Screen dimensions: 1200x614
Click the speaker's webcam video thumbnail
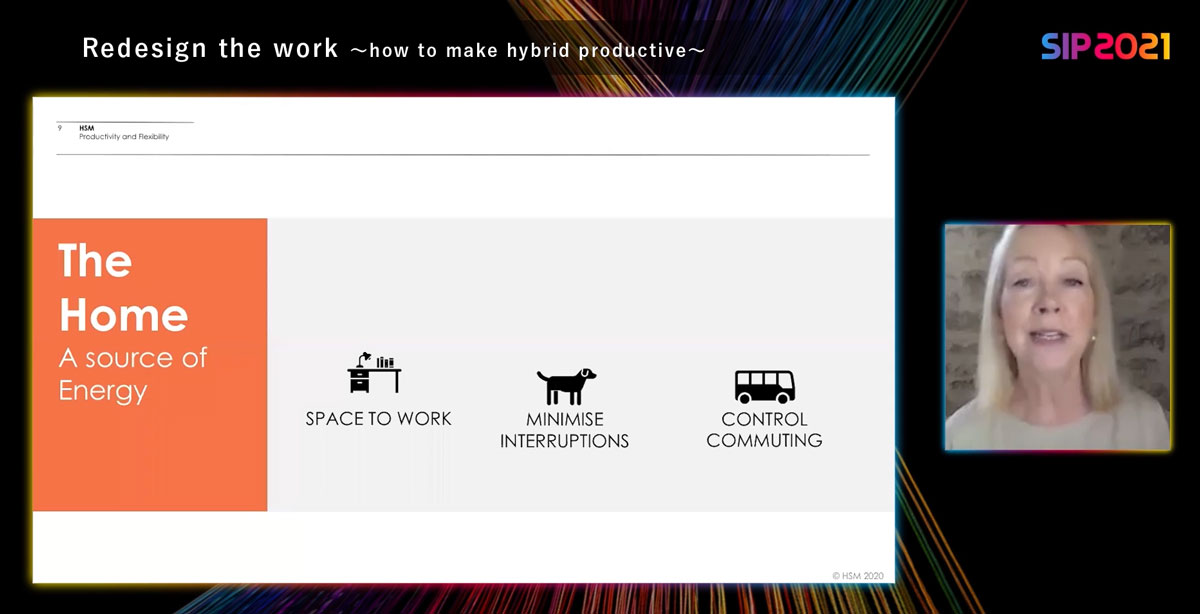tap(1057, 337)
